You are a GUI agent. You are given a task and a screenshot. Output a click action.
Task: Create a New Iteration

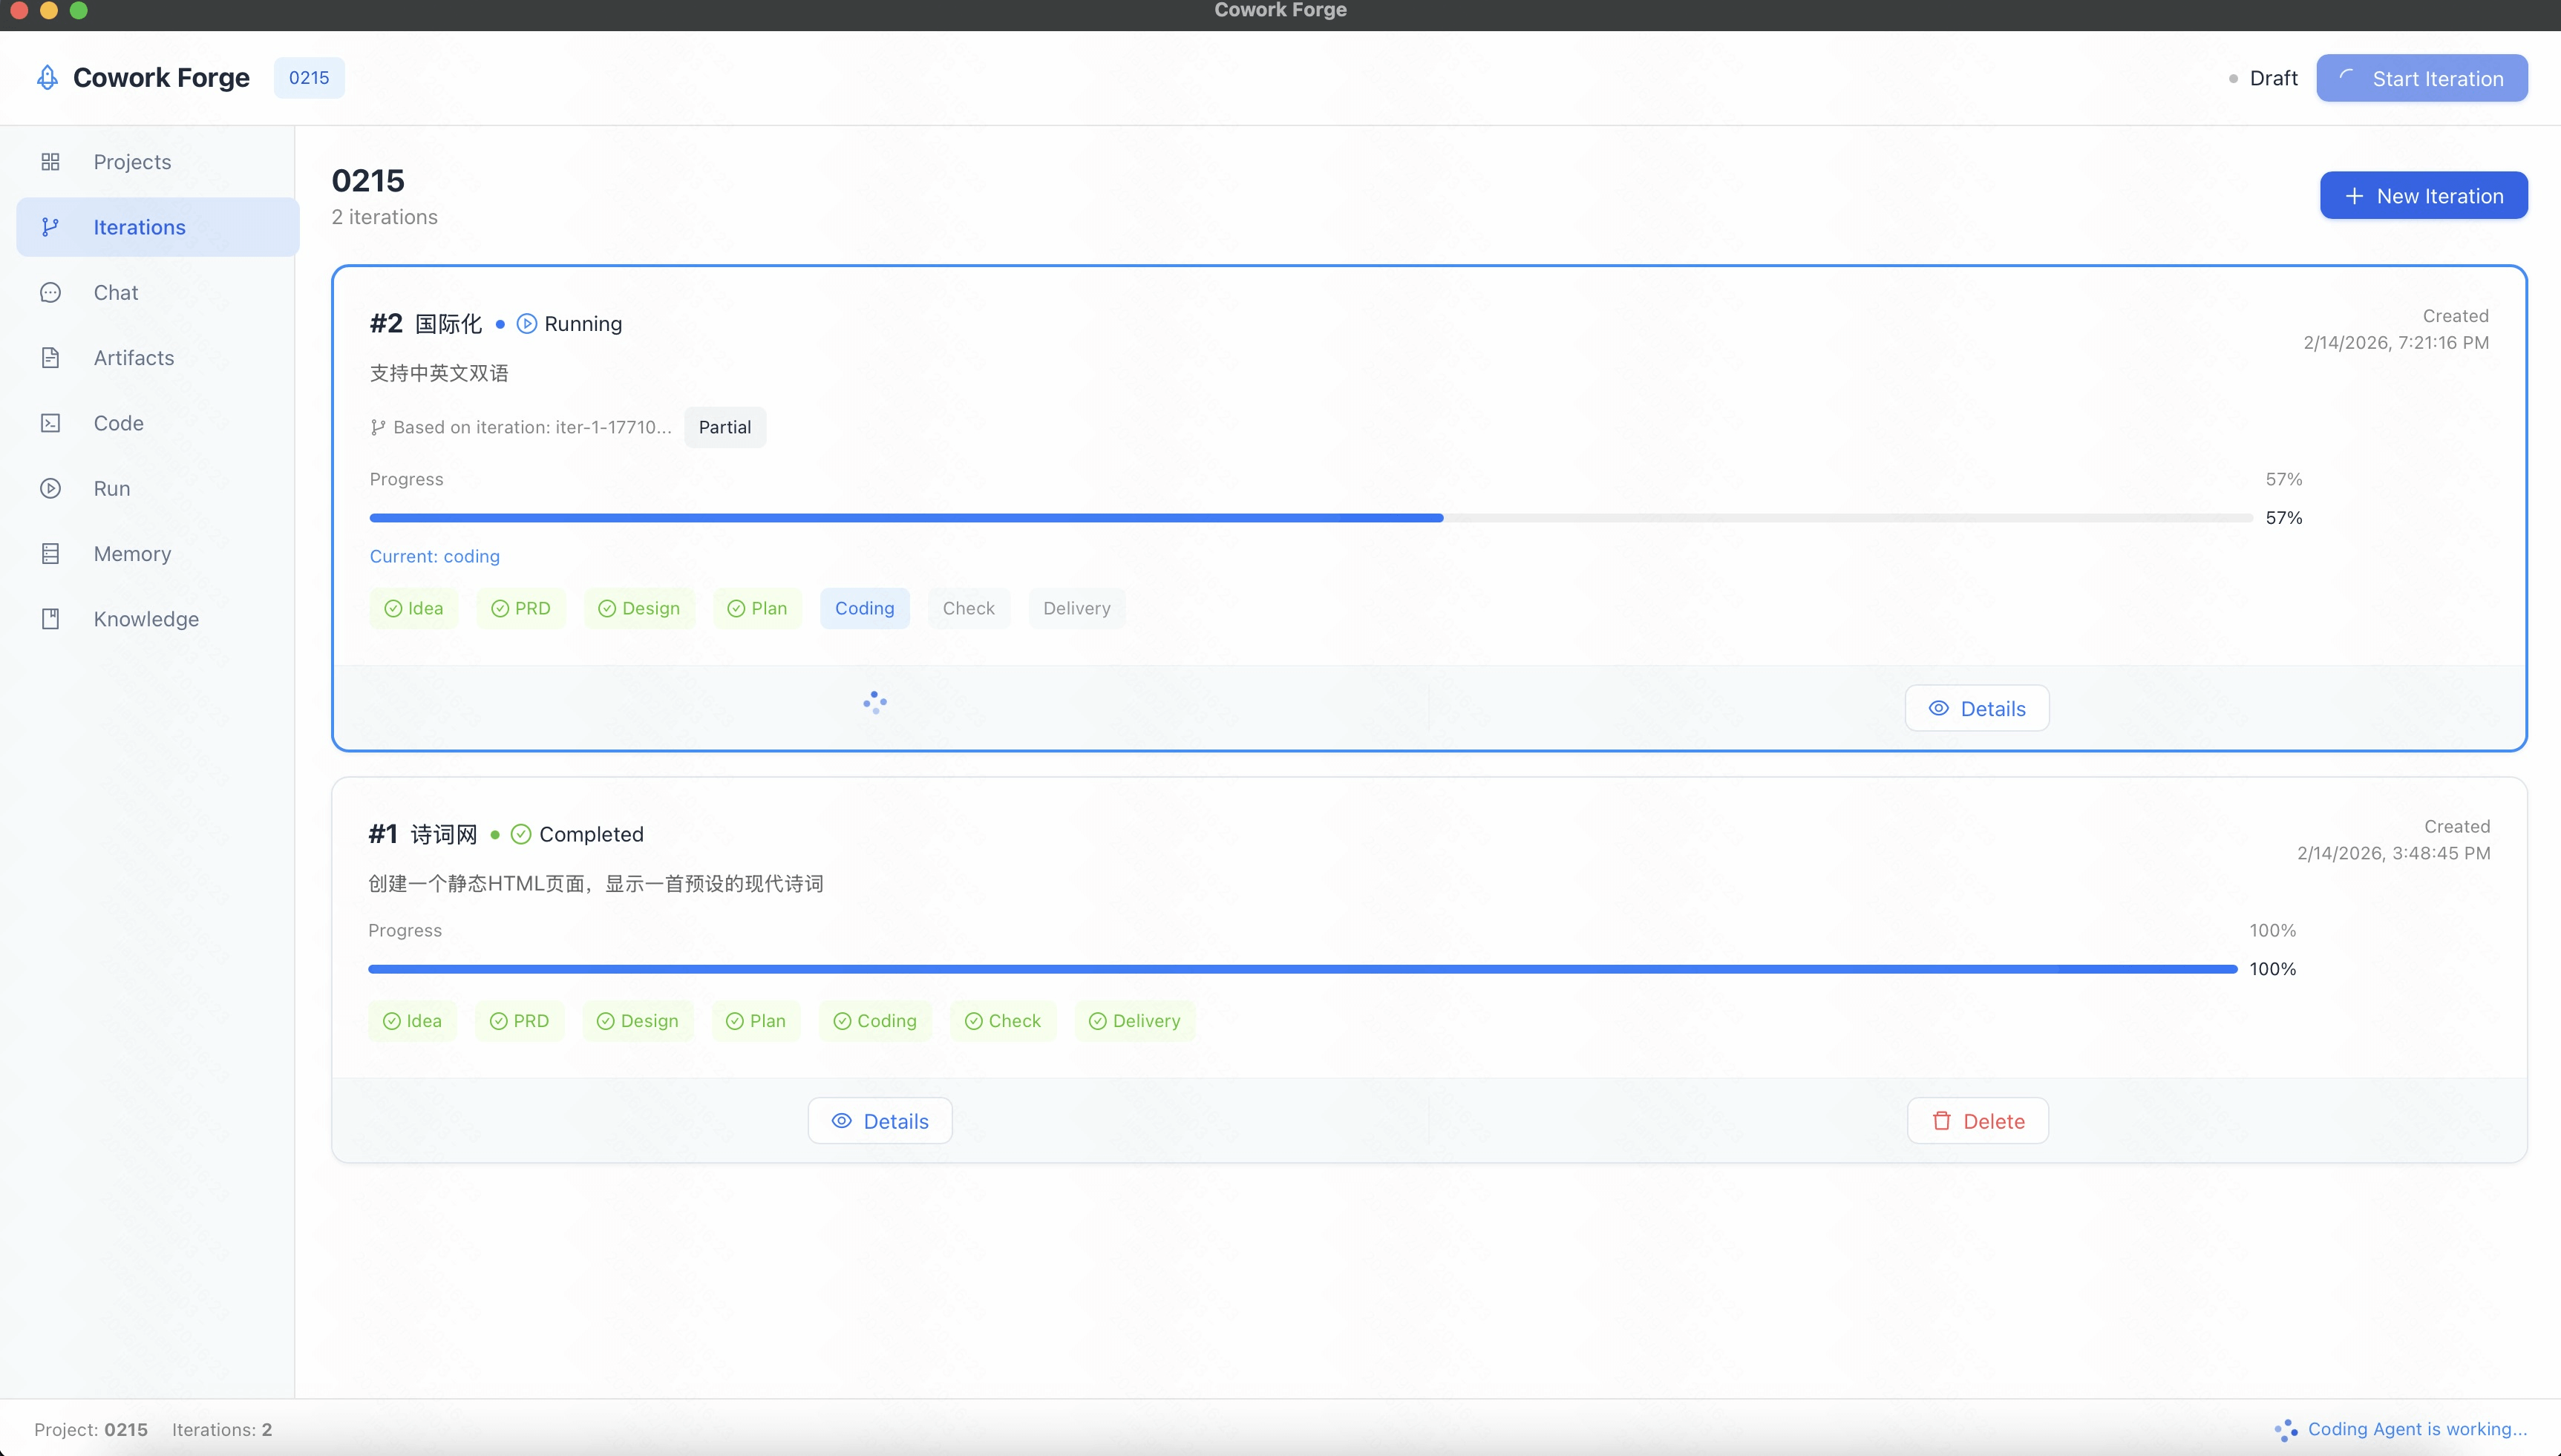click(x=2423, y=195)
